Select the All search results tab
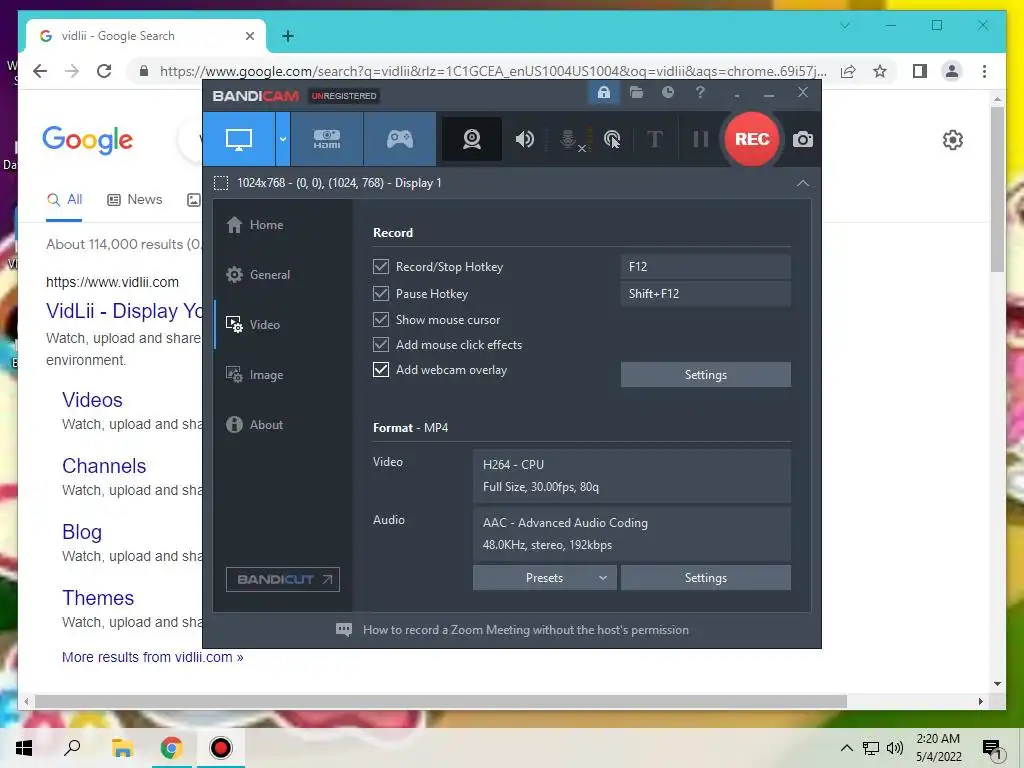 click(65, 200)
